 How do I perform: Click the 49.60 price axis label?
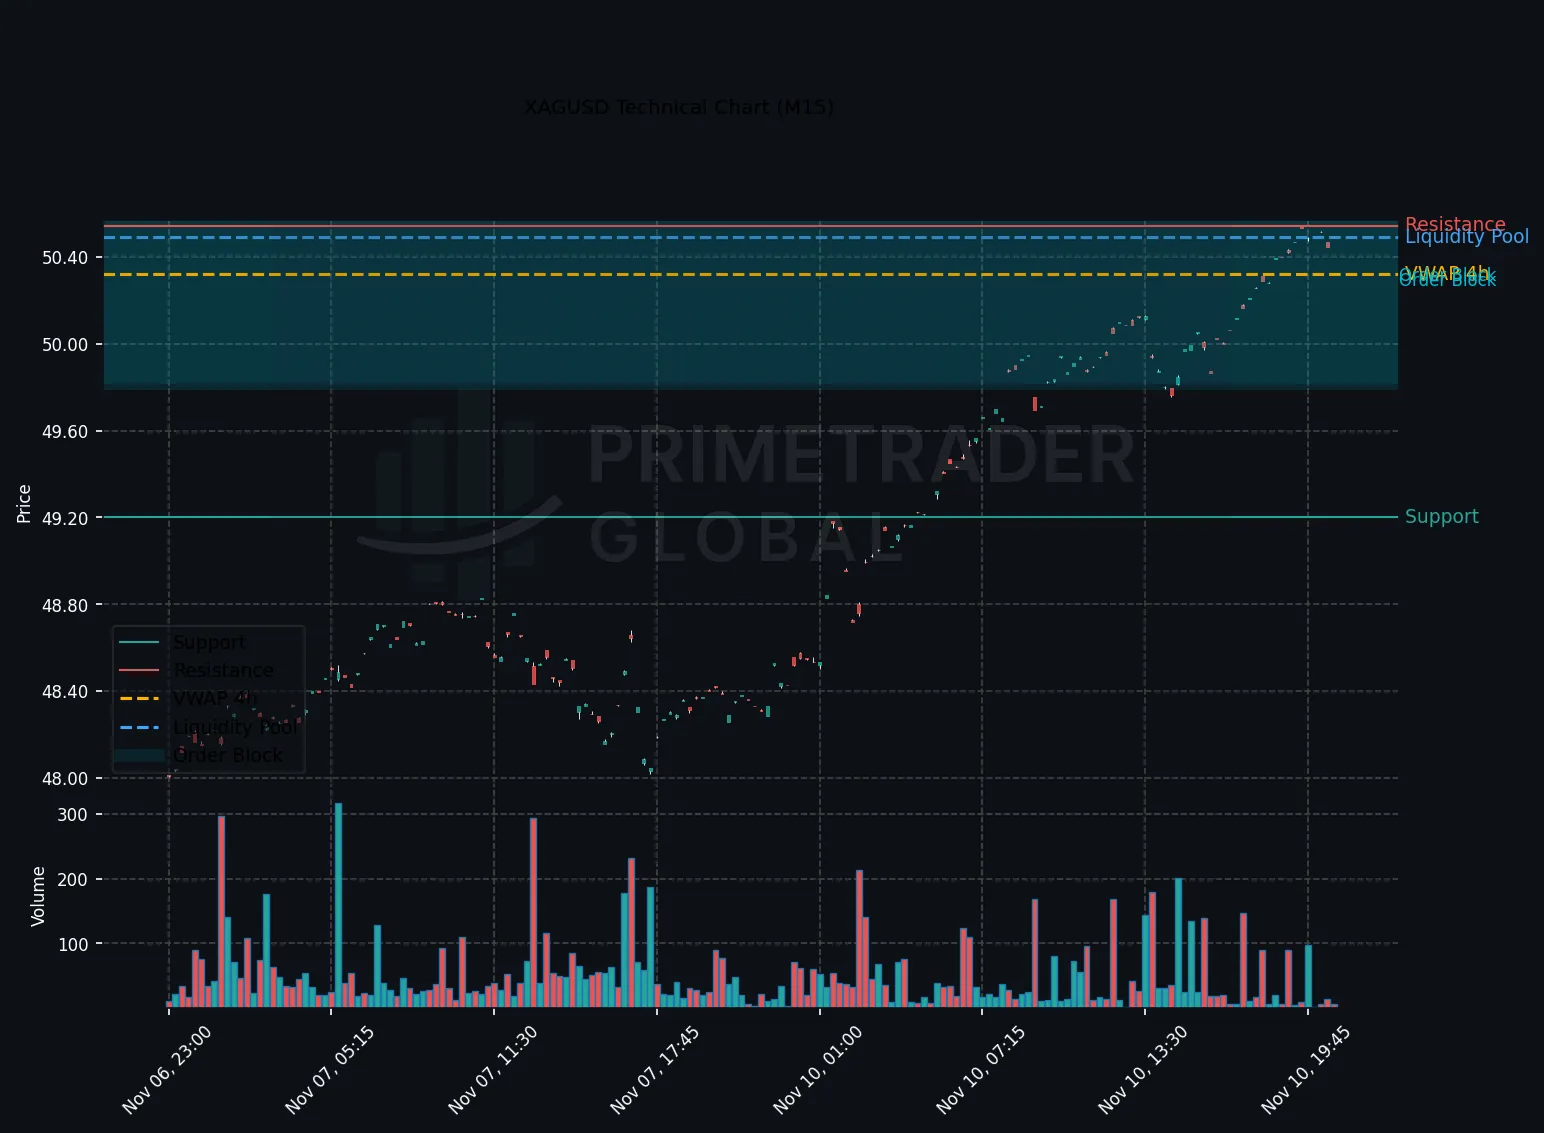point(65,432)
